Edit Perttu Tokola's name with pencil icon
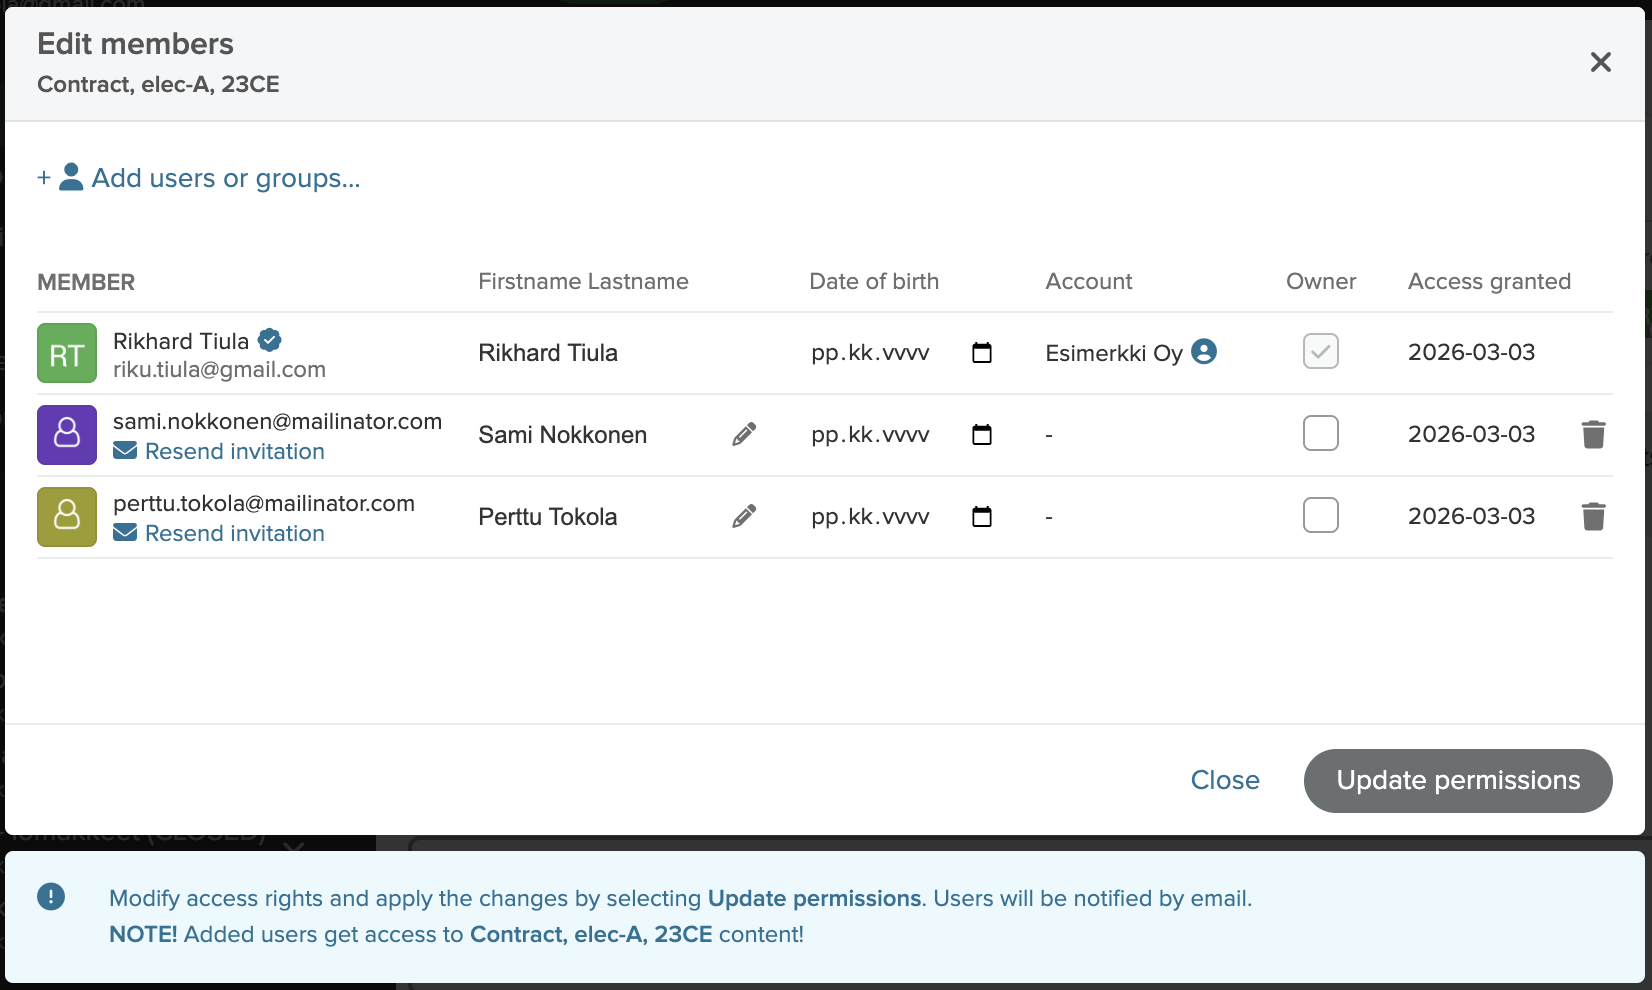 (744, 516)
